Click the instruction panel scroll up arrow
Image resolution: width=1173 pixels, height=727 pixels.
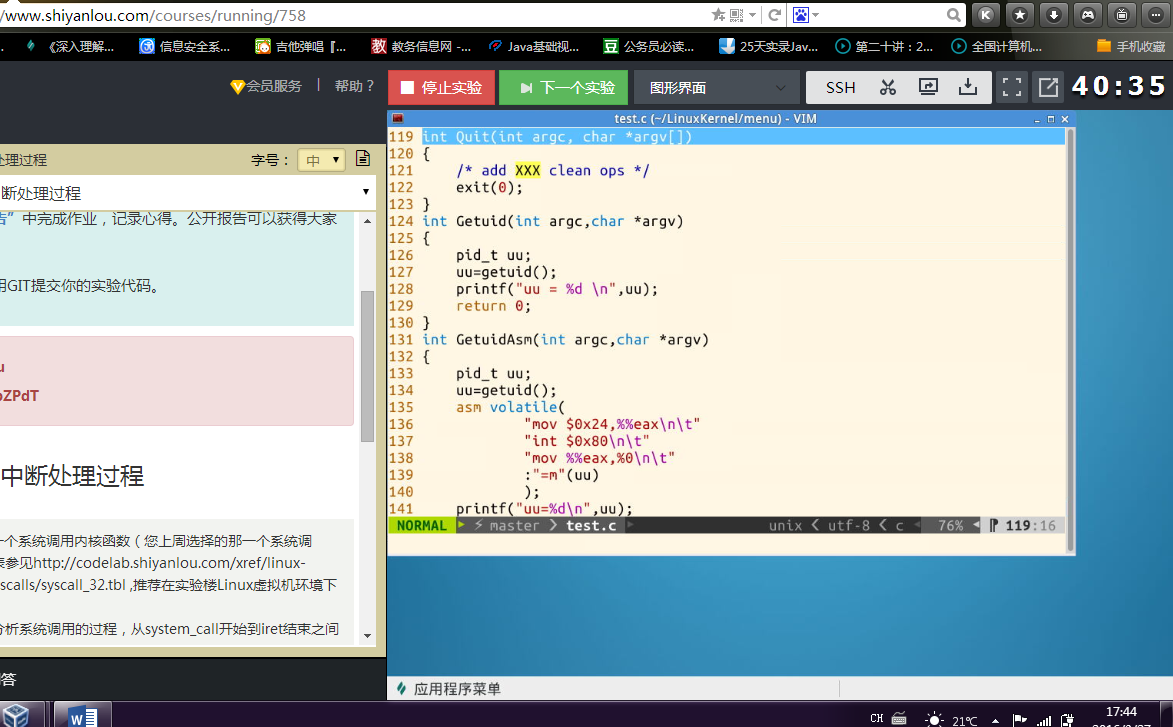[x=367, y=221]
